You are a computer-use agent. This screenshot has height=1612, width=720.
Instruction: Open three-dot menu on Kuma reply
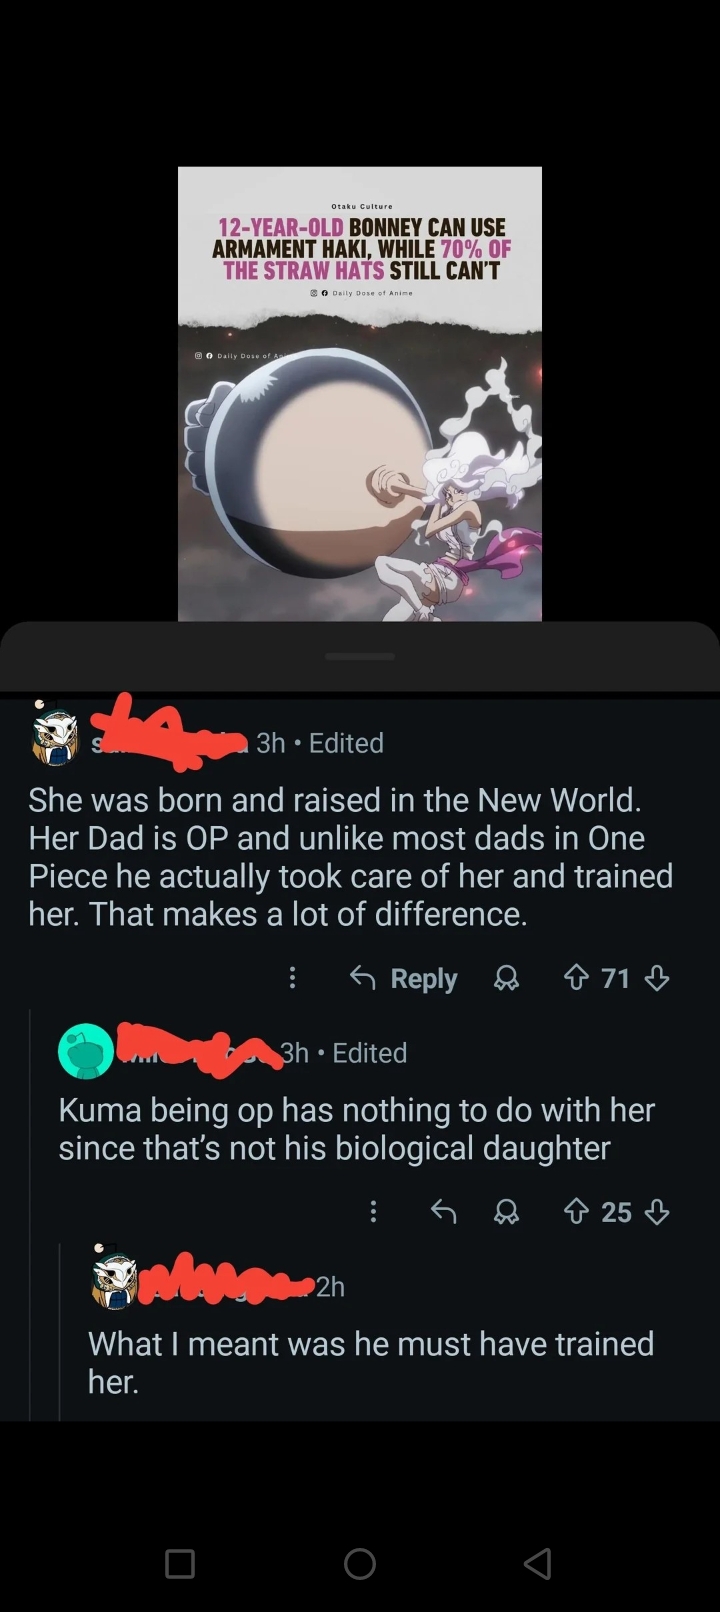point(373,1212)
